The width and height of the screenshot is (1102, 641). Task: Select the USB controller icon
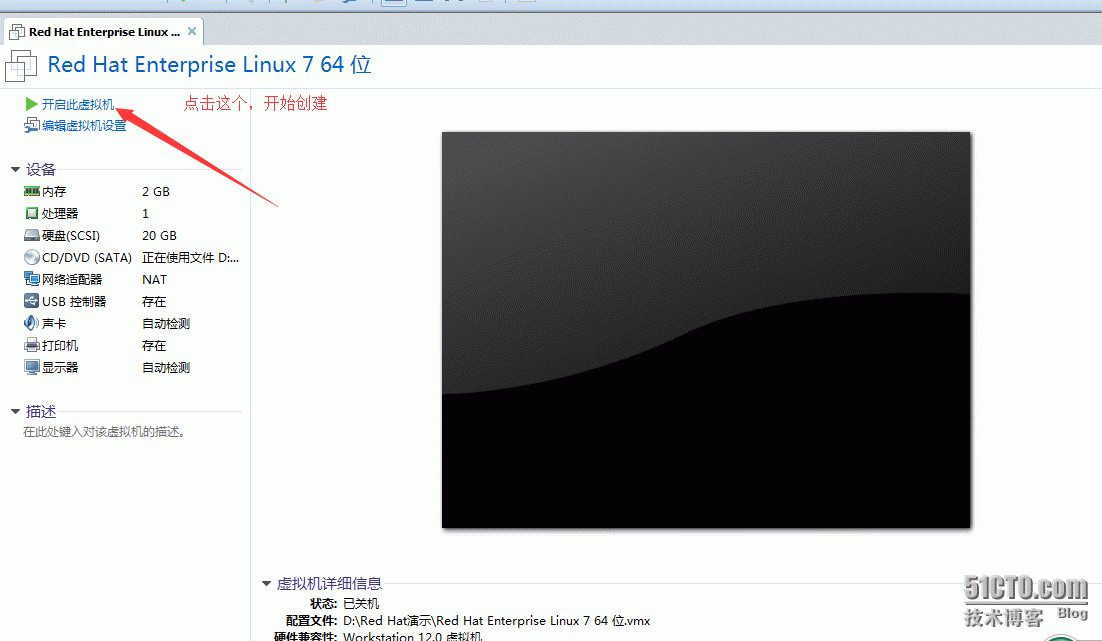32,301
